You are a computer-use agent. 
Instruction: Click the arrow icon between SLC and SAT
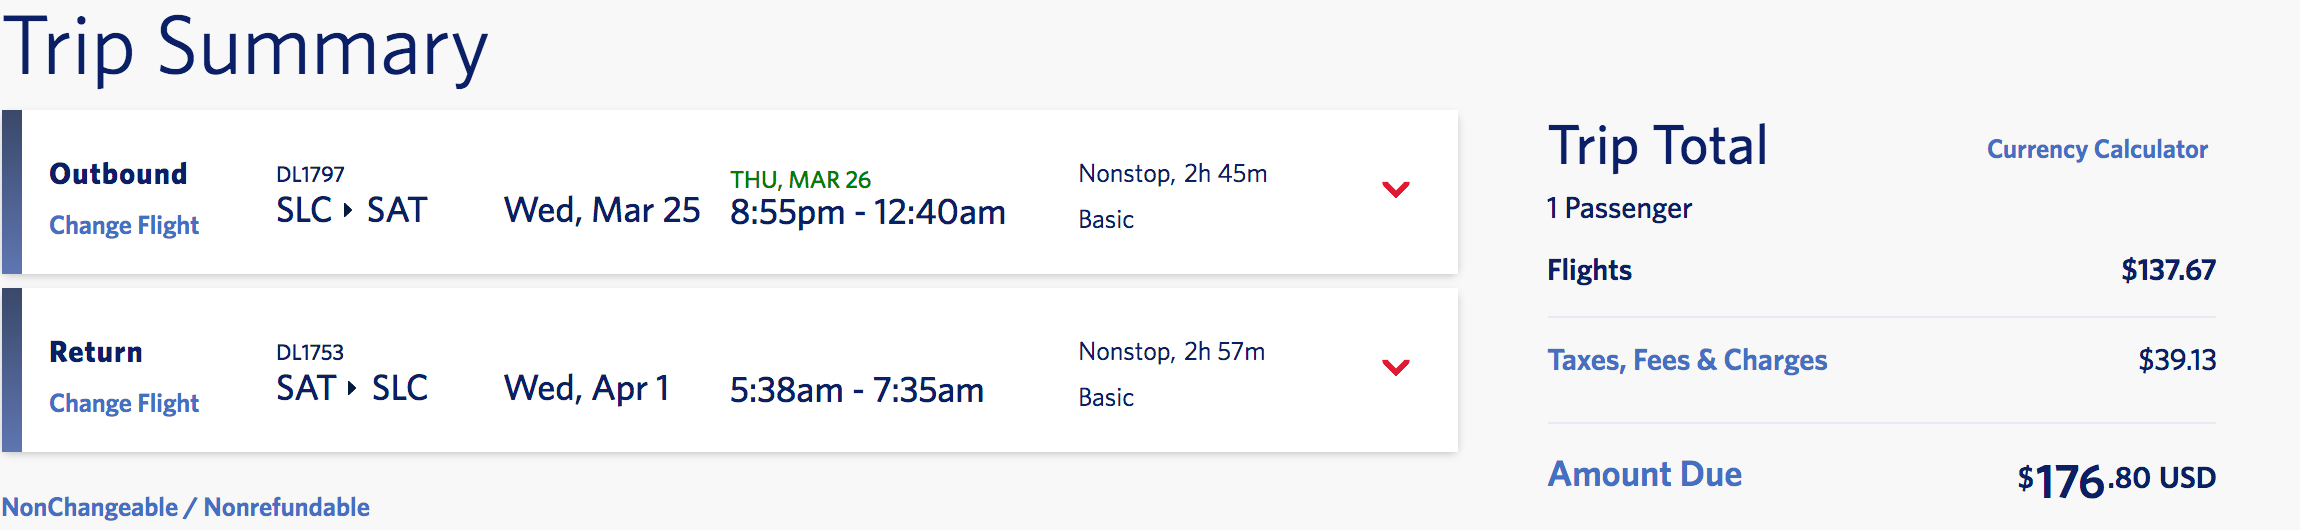[348, 211]
